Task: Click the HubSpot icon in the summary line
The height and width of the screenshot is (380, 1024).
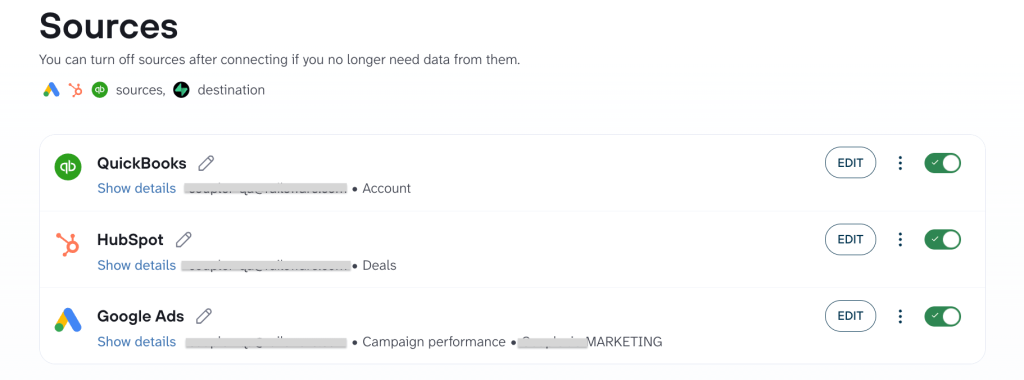Action: [x=76, y=90]
